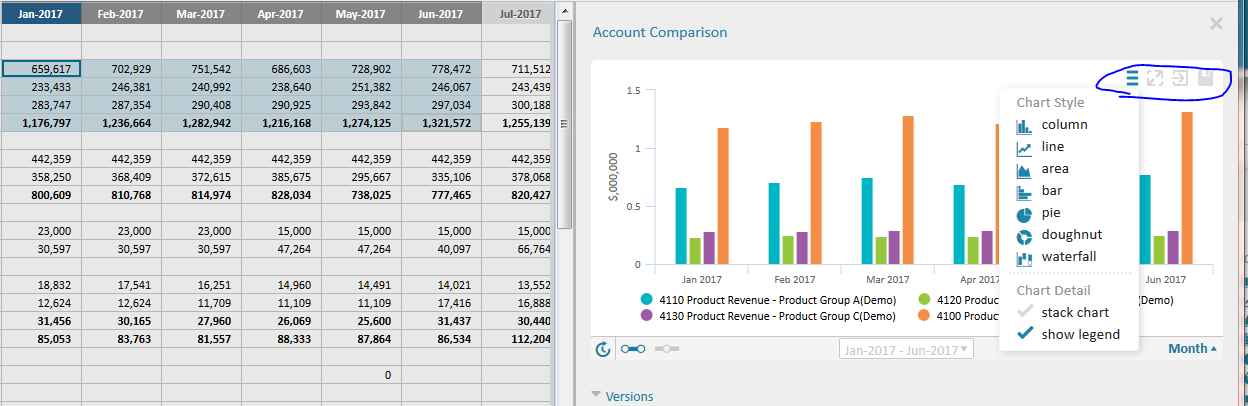Click the Jun-2017 column header
Screen dimensions: 1248x406
click(441, 14)
